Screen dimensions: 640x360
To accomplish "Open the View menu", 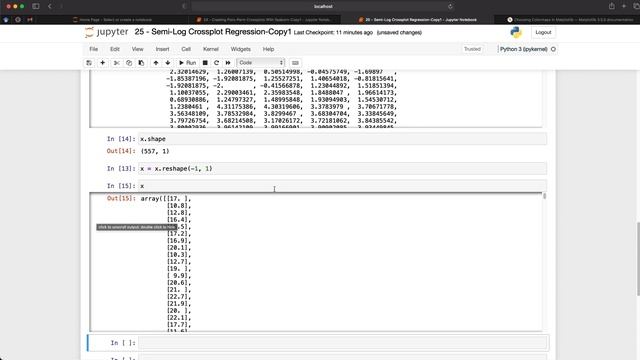I will 138,49.
